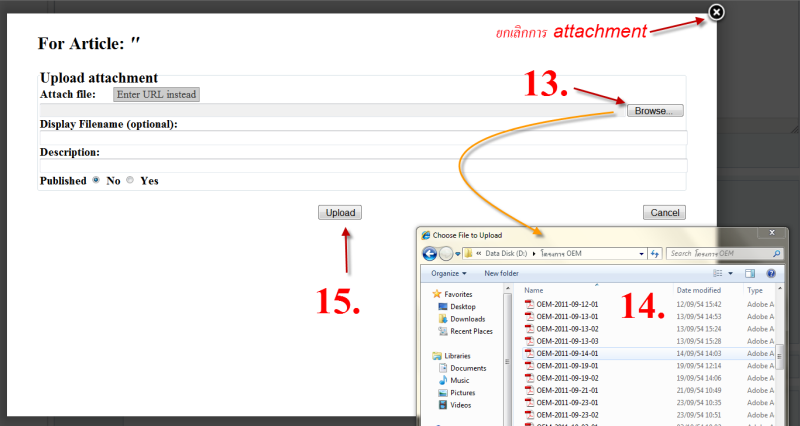Close the Choose File to Upload dialog
The width and height of the screenshot is (800, 426).
pyautogui.click(x=771, y=233)
